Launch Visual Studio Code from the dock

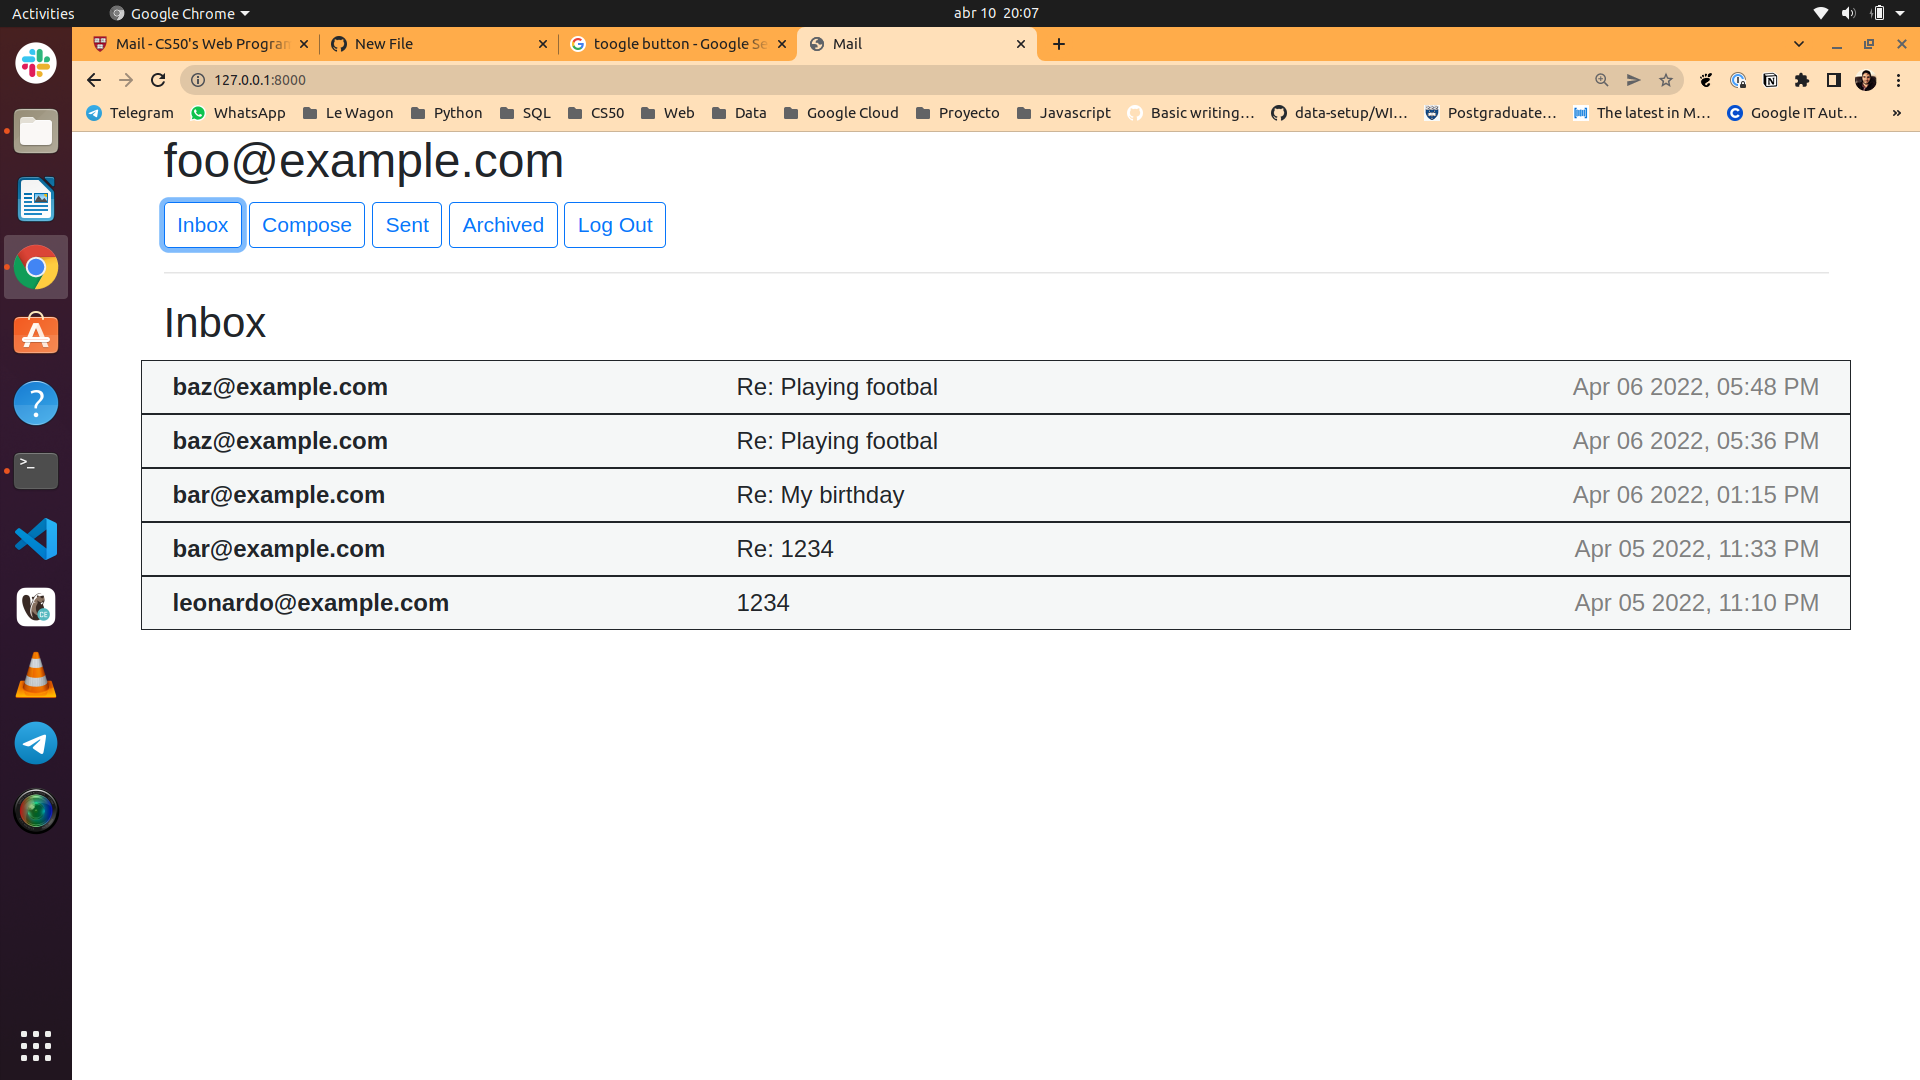pos(36,539)
